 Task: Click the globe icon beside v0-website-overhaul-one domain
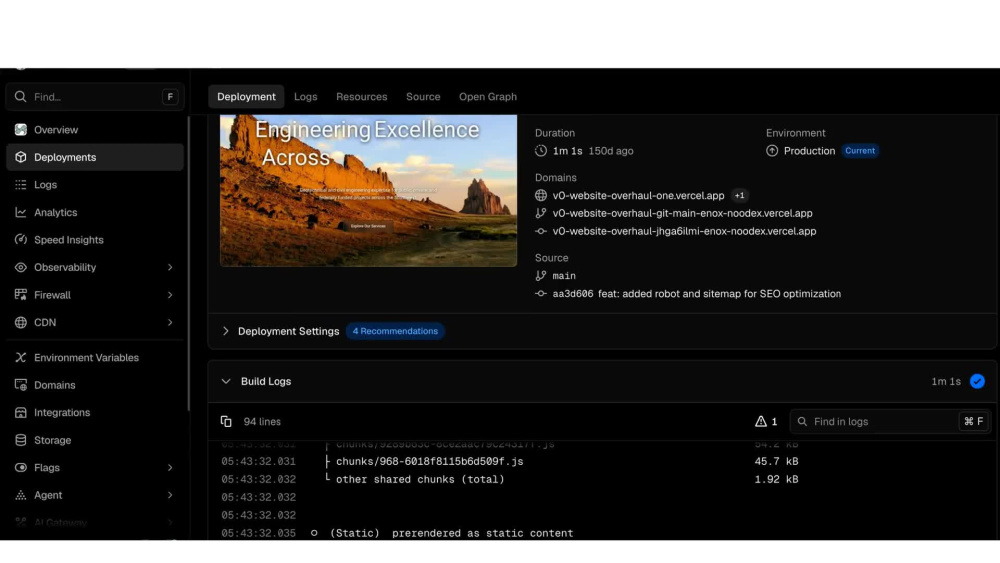pyautogui.click(x=541, y=196)
